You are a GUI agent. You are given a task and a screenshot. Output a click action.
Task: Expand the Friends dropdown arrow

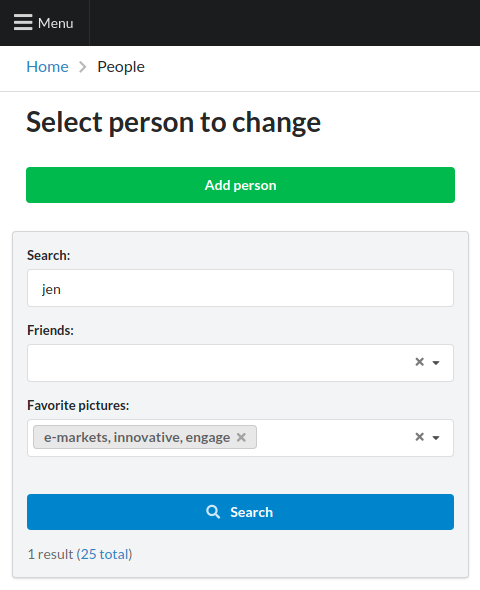click(x=436, y=363)
